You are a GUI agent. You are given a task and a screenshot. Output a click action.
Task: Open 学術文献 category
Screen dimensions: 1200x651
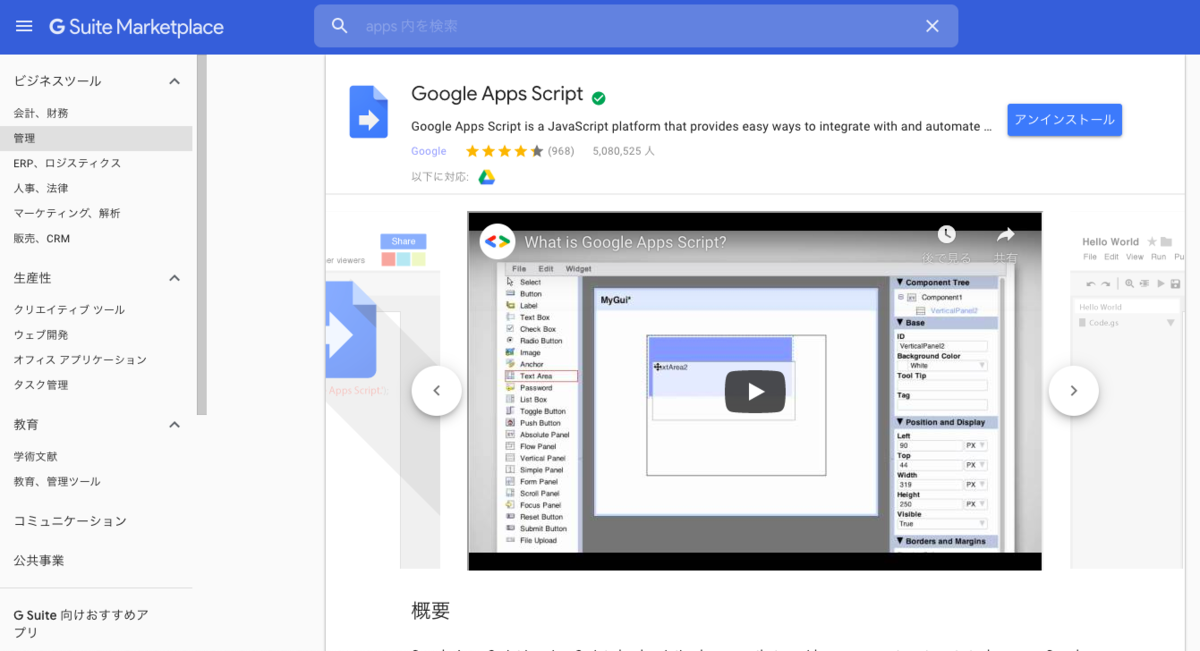pyautogui.click(x=35, y=456)
